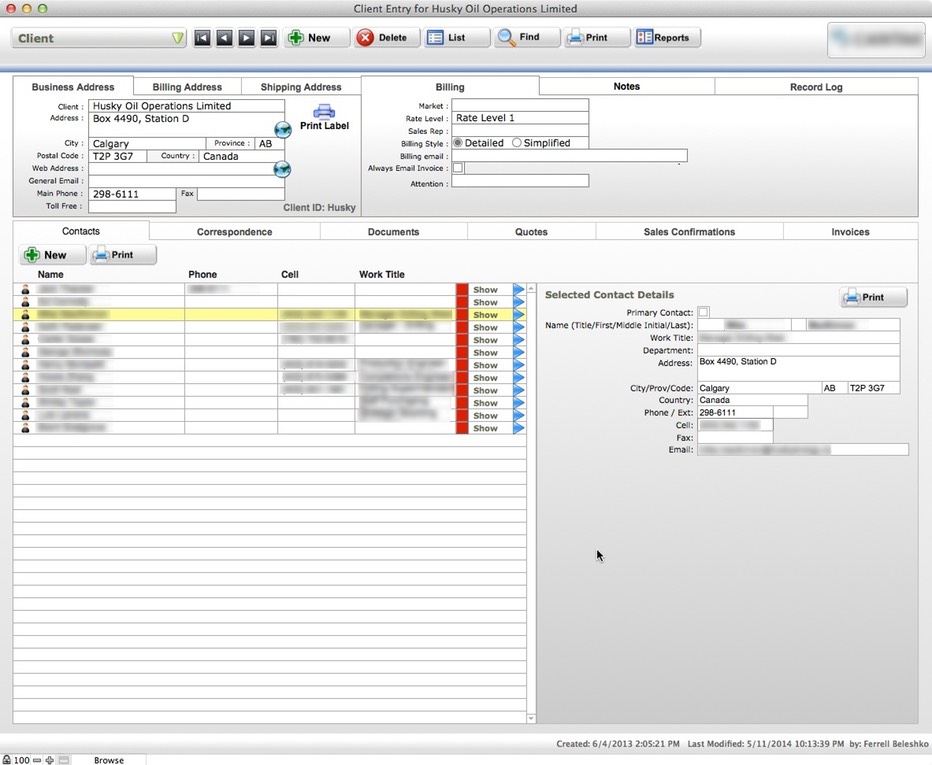Click the zoom out icon in status bar
The width and height of the screenshot is (932, 765).
tap(37, 760)
